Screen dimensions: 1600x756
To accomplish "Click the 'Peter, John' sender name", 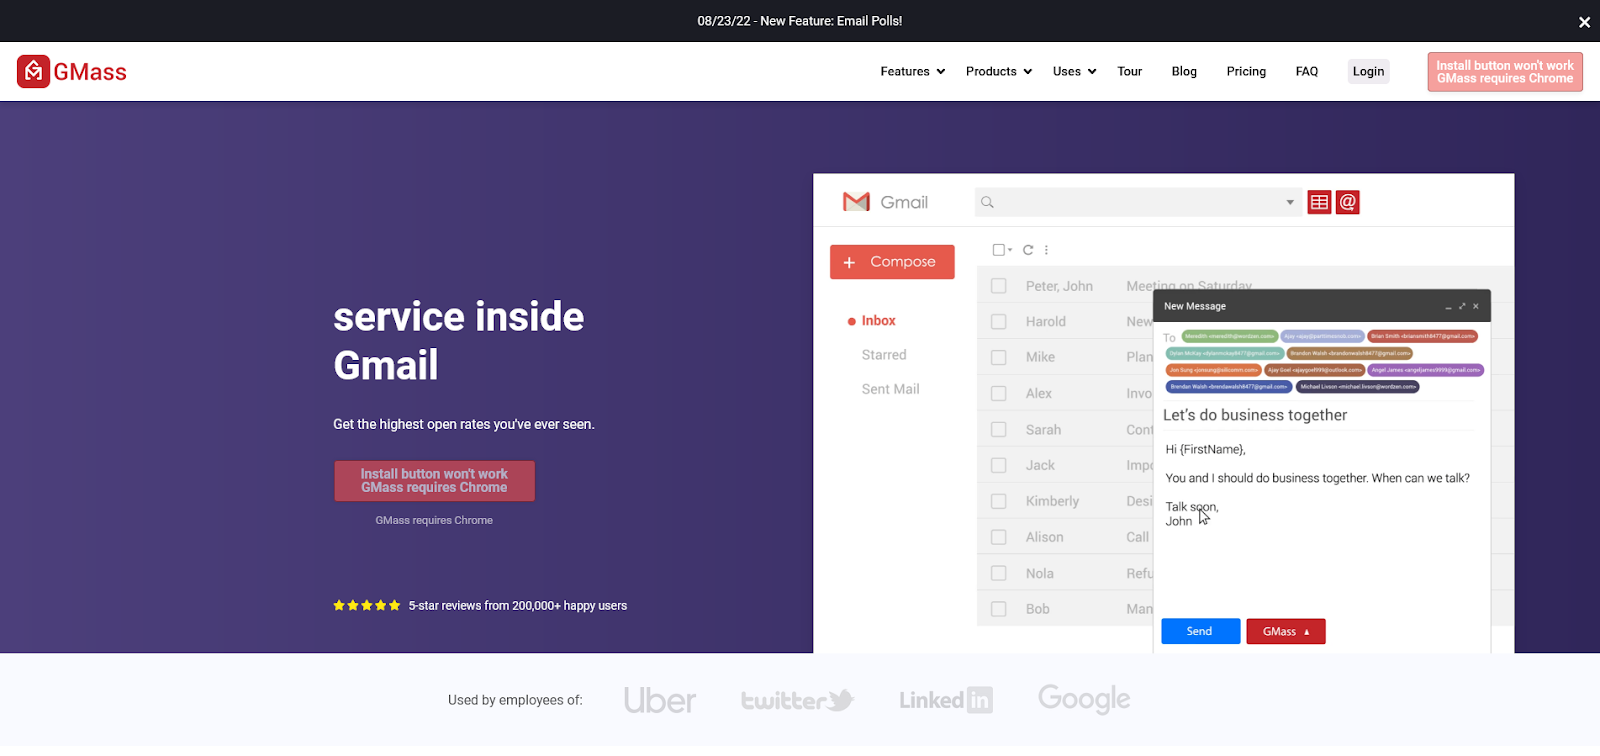I will point(1059,286).
